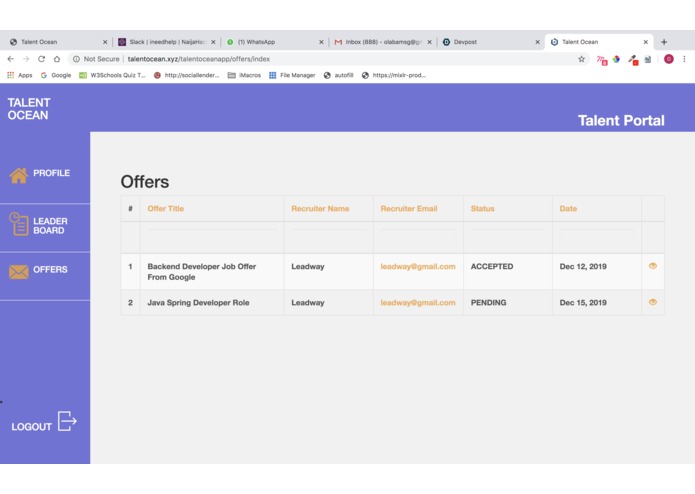Select 'Backend Developer Job Offer From Google' text

click(202, 272)
